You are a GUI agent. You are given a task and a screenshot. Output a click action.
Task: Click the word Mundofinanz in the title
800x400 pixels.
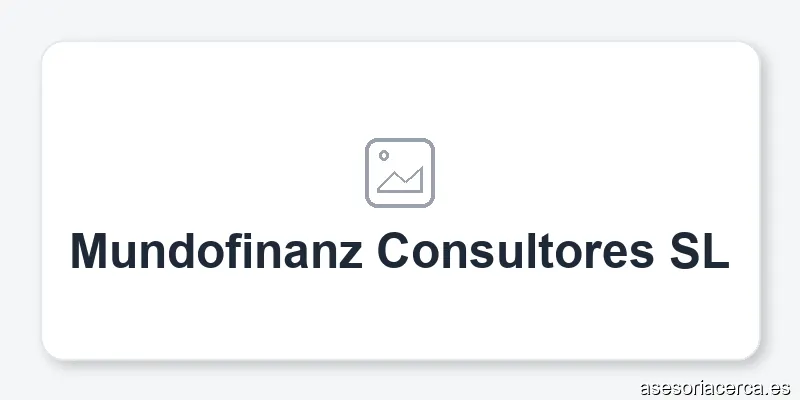coord(216,251)
